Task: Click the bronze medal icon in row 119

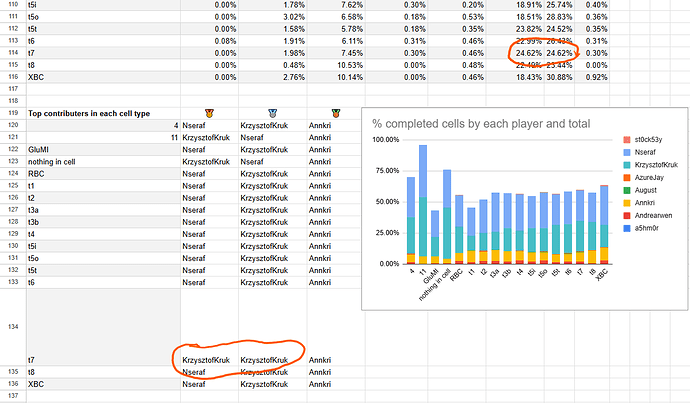Action: 336,114
